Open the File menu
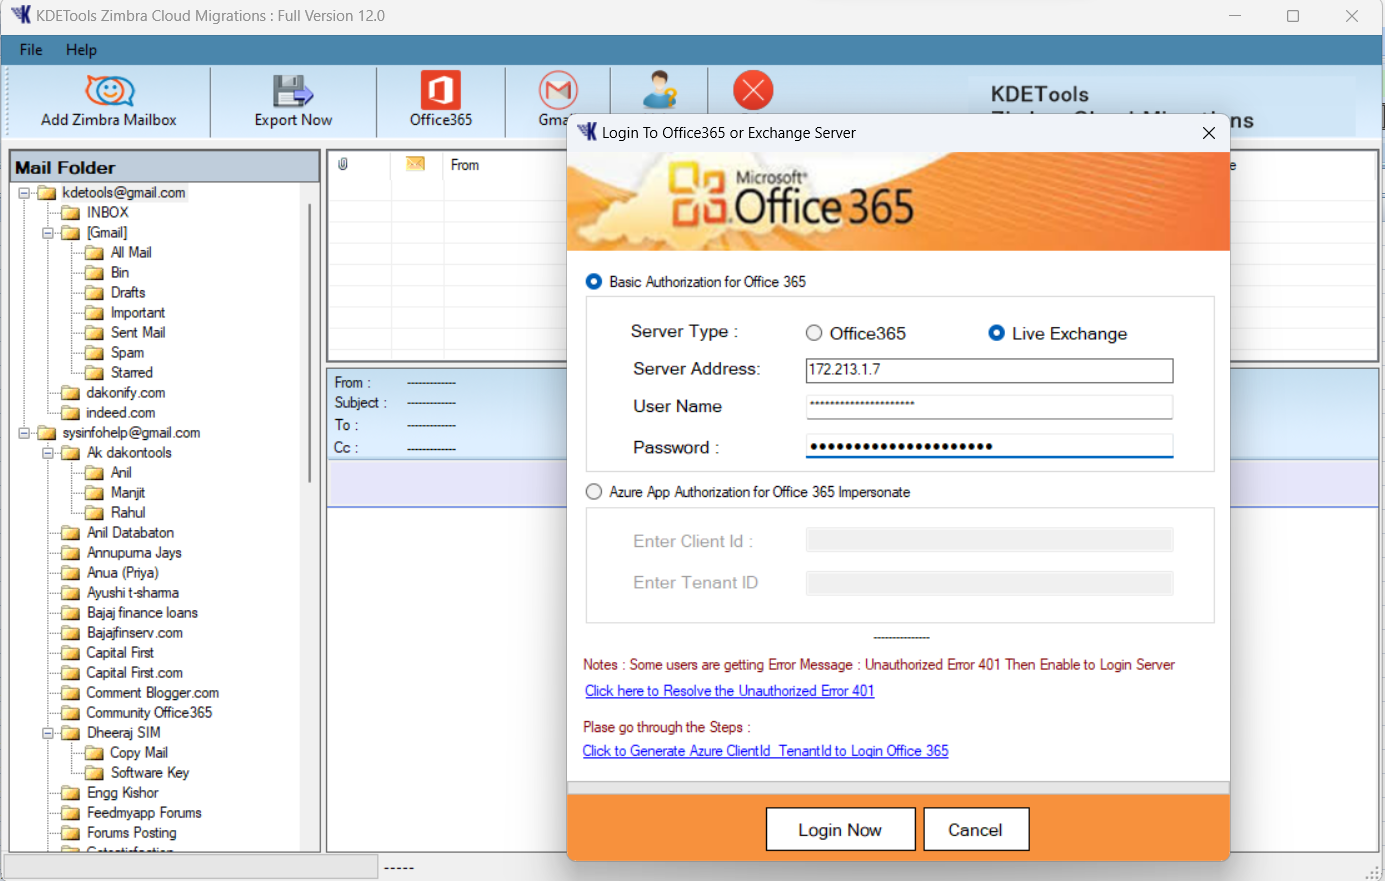This screenshot has height=881, width=1385. pos(31,50)
